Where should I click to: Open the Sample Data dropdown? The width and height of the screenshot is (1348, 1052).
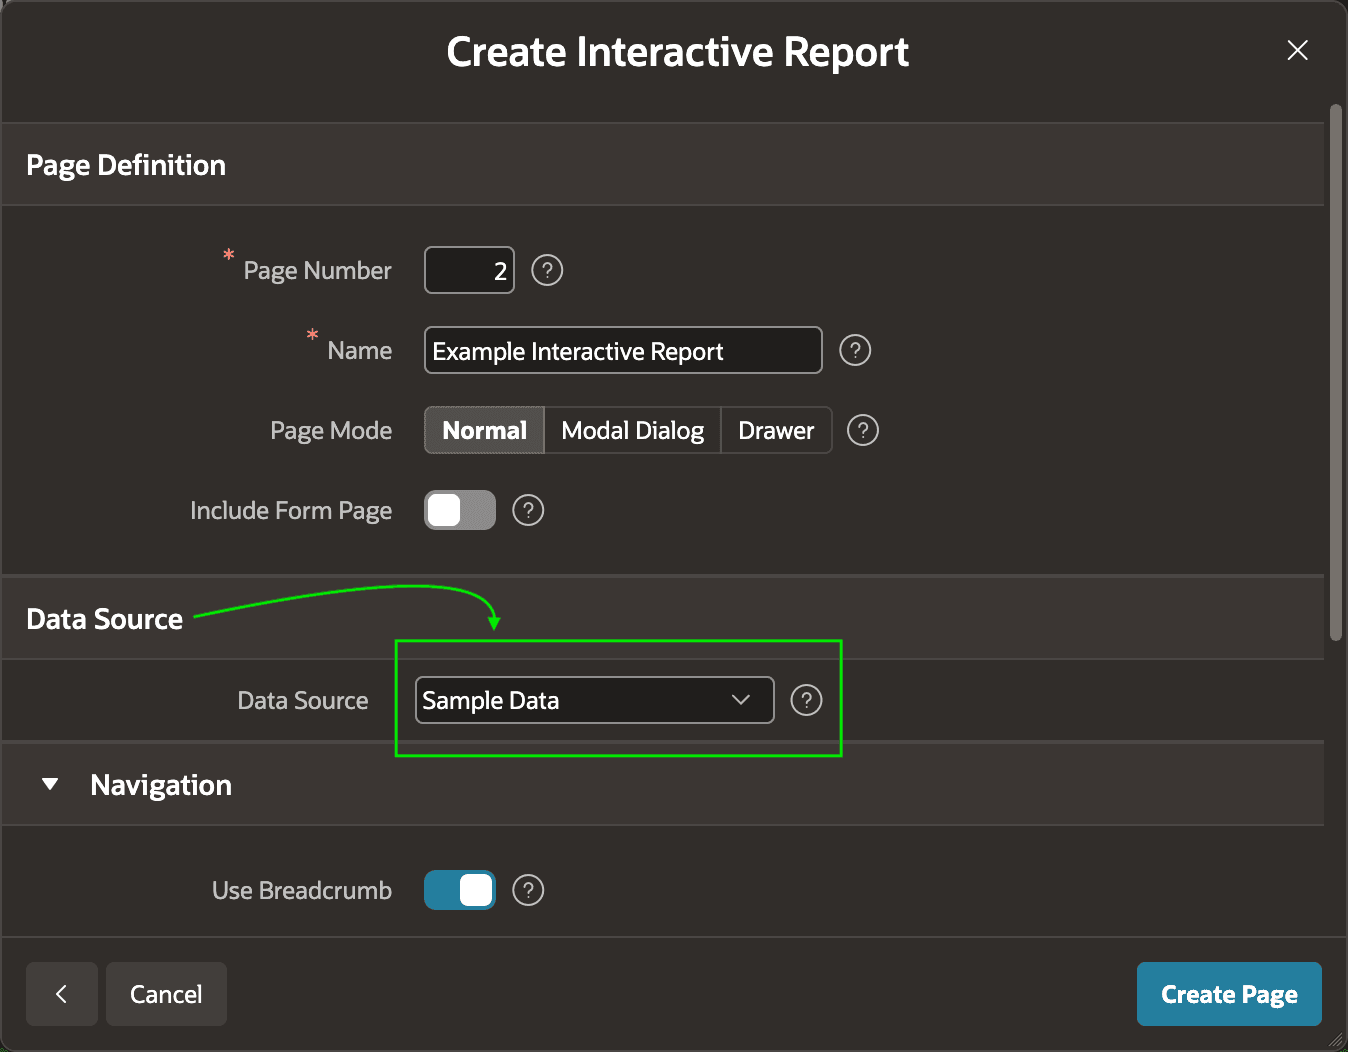click(x=595, y=700)
